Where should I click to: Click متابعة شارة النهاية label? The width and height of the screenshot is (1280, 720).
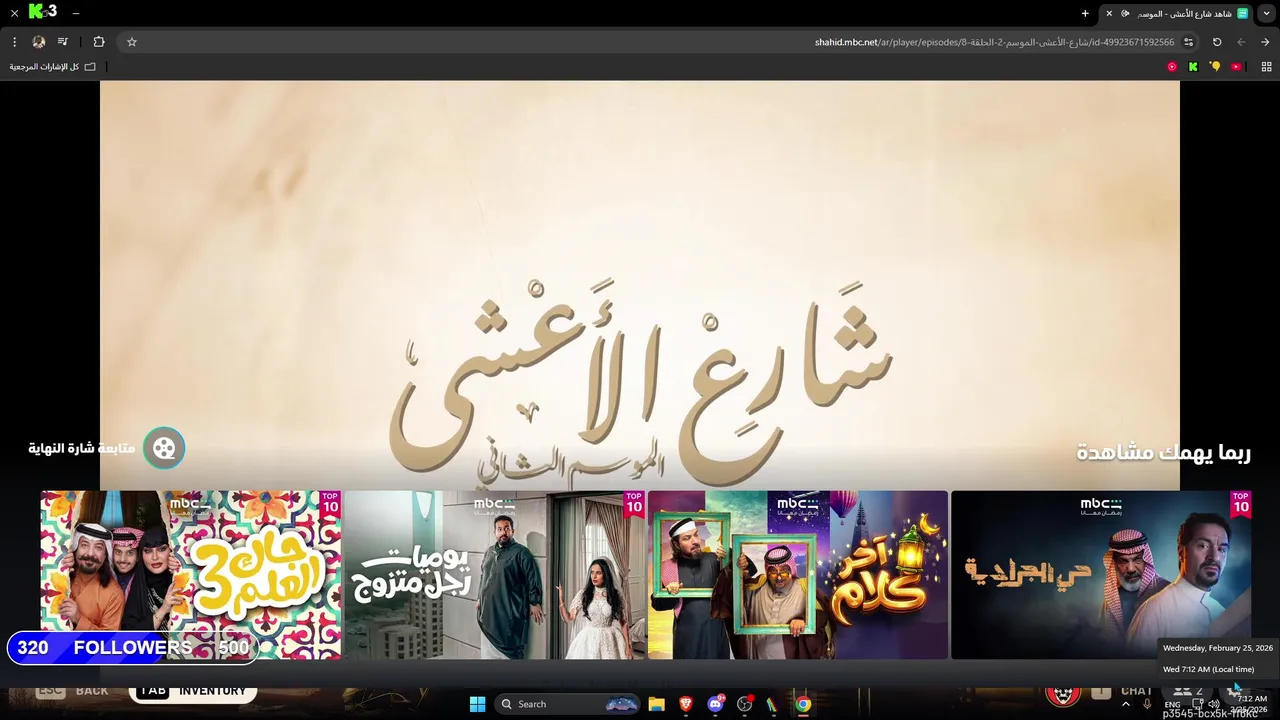click(x=81, y=448)
